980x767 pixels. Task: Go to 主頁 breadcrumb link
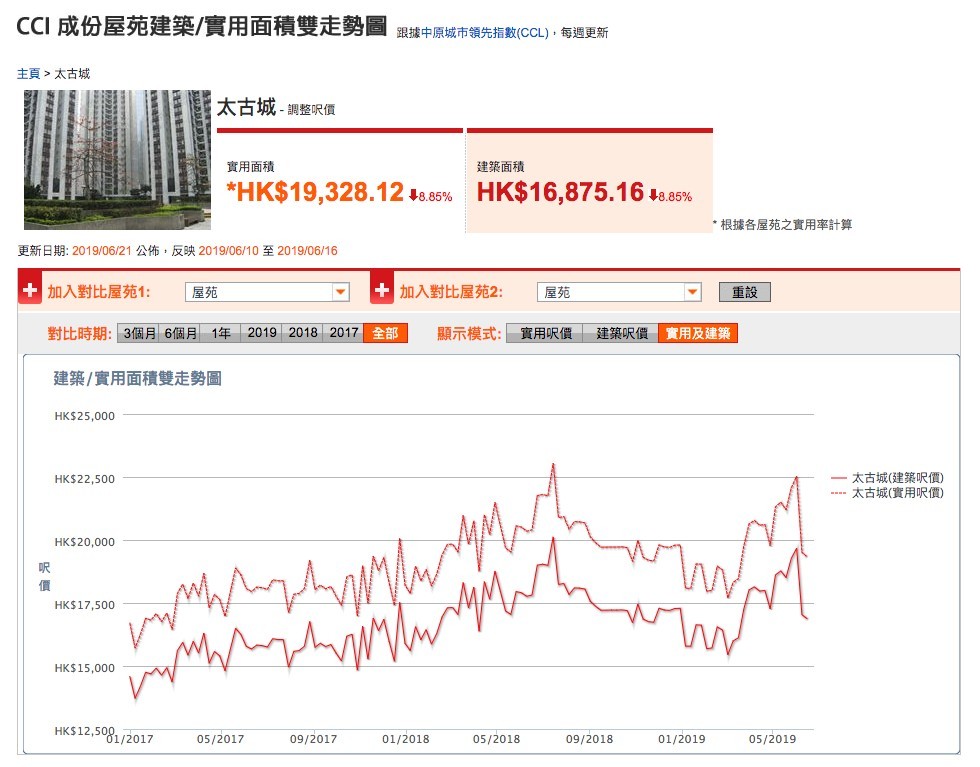pos(28,74)
